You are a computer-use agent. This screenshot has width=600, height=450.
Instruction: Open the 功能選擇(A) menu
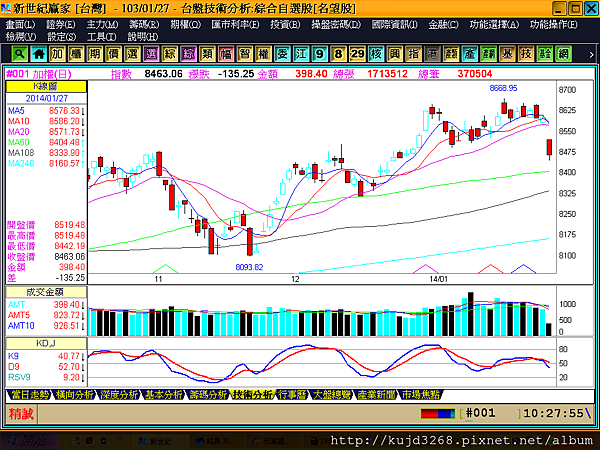pyautogui.click(x=494, y=24)
